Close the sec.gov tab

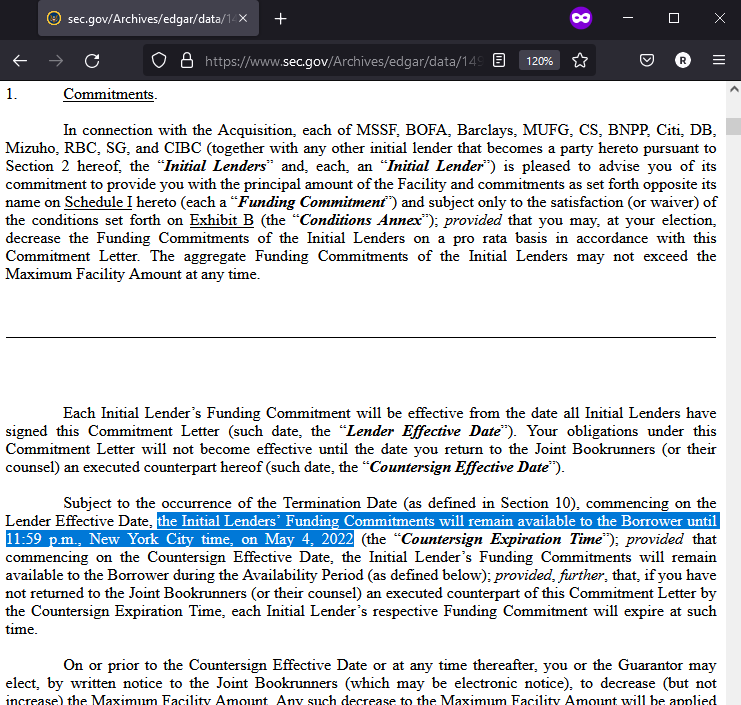click(x=245, y=19)
